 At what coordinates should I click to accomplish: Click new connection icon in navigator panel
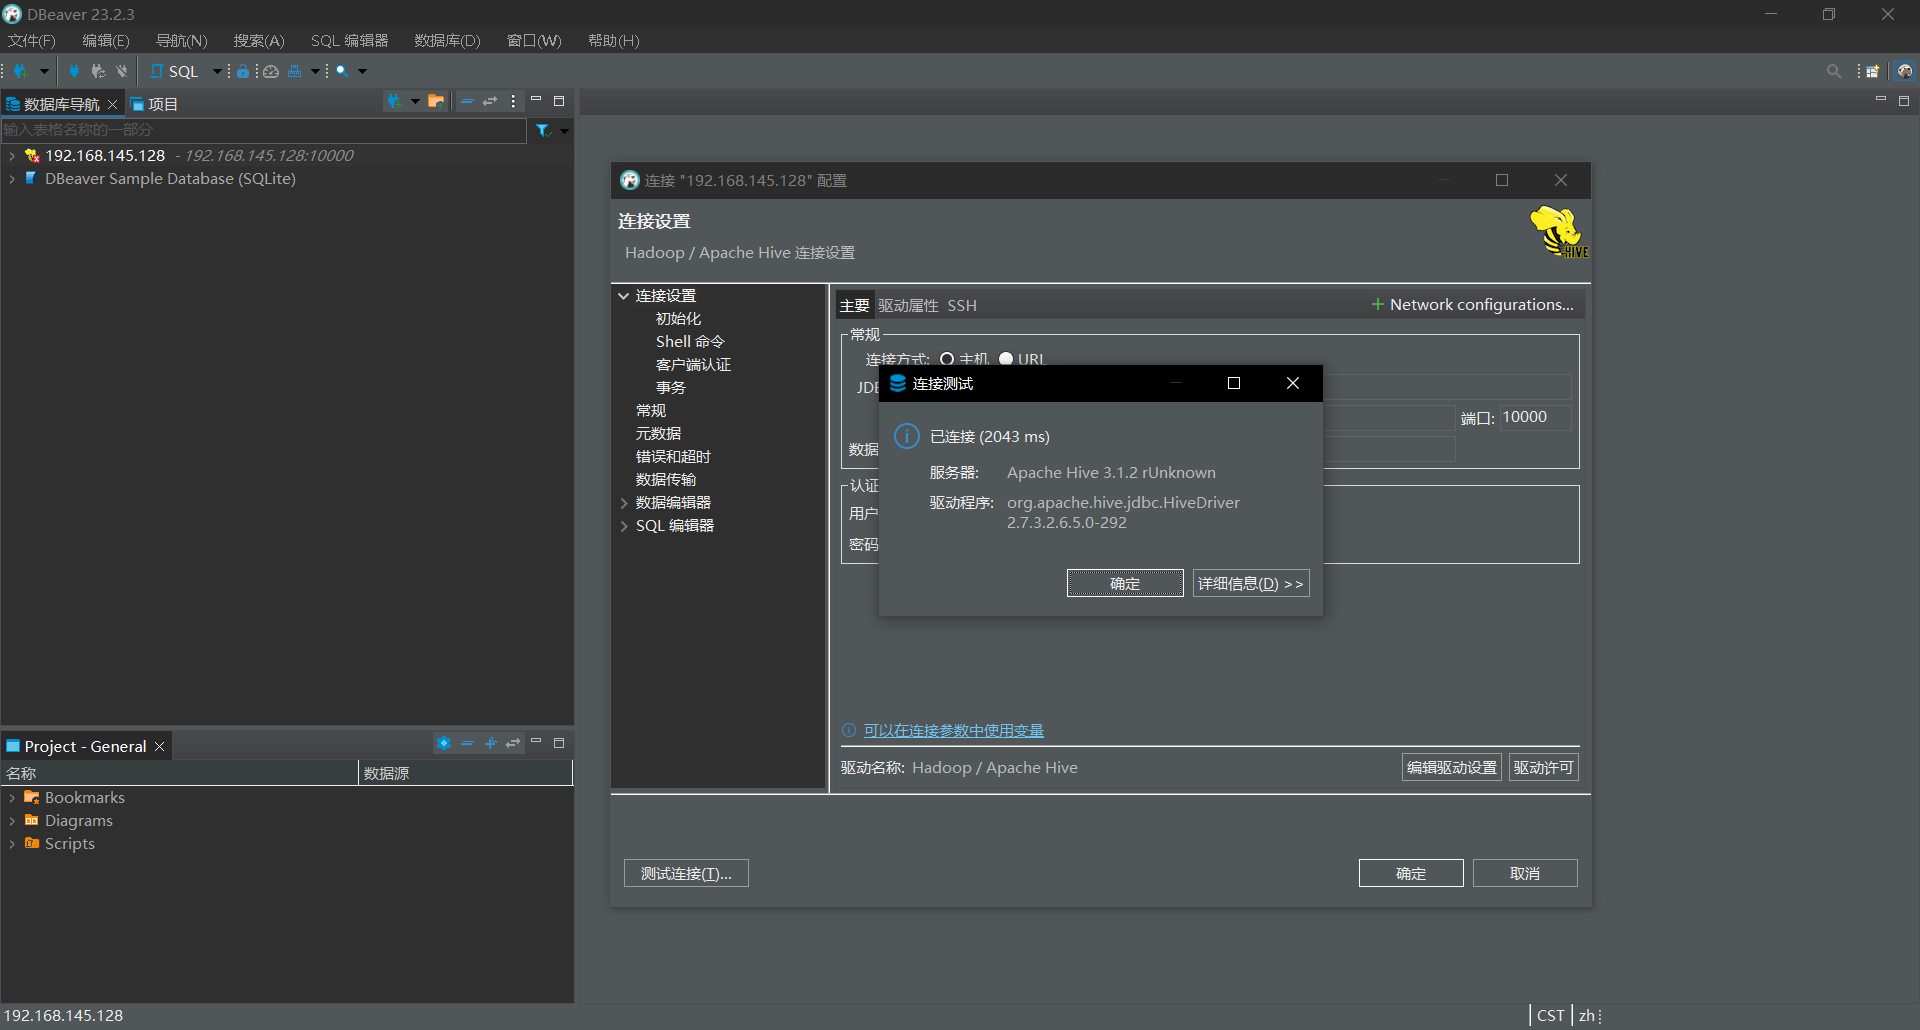click(395, 101)
